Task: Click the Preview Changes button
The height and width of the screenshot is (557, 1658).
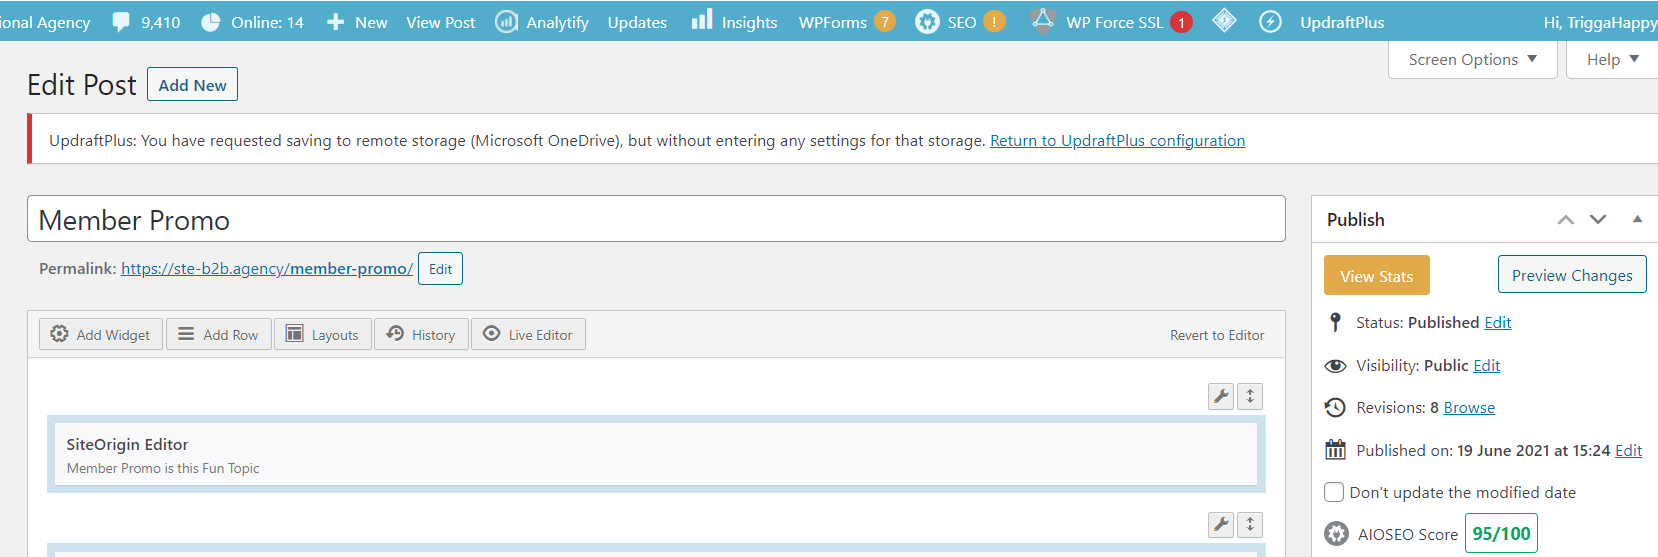Action: click(1571, 275)
